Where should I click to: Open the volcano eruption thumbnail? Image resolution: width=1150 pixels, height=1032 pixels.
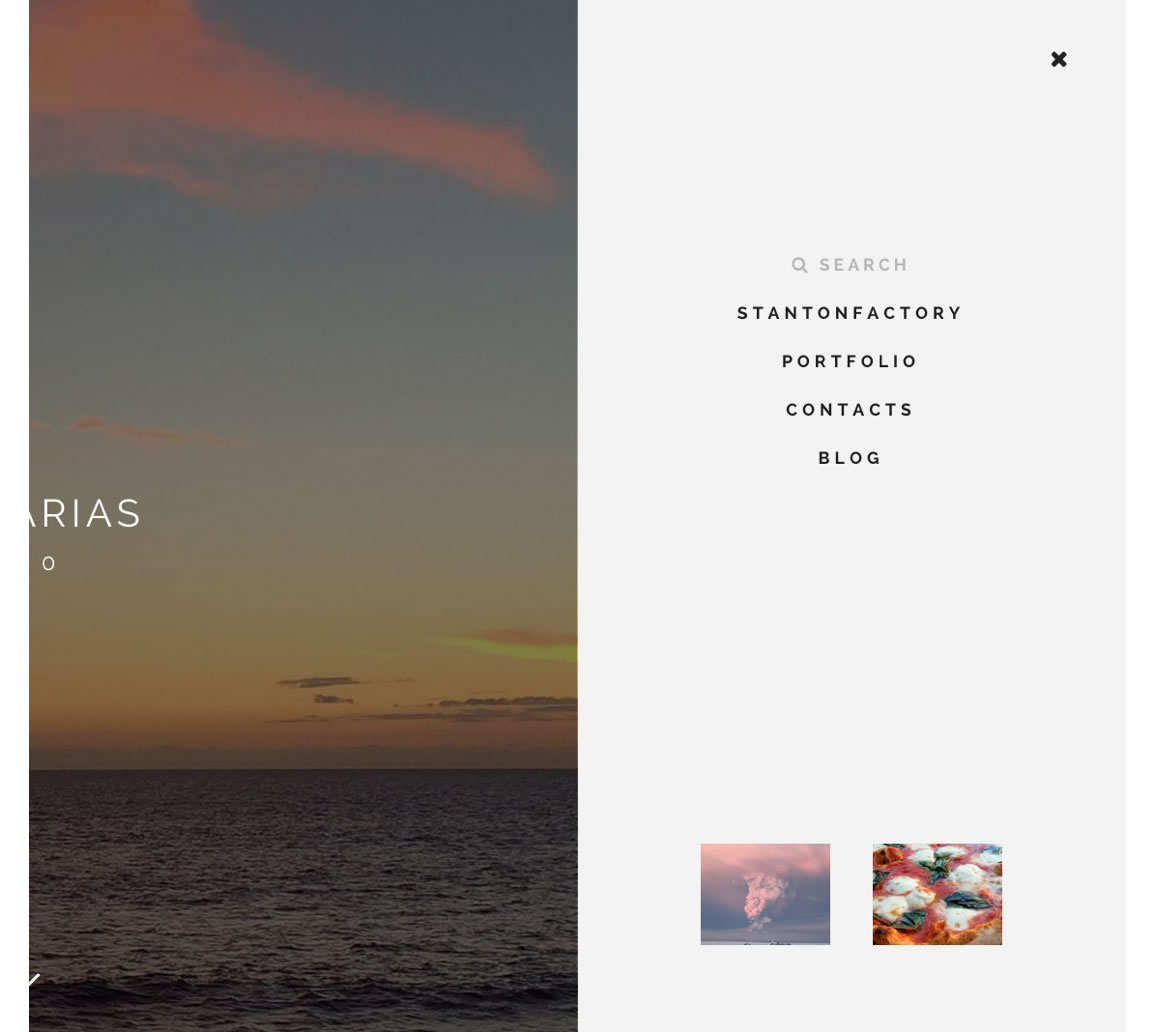pos(765,894)
